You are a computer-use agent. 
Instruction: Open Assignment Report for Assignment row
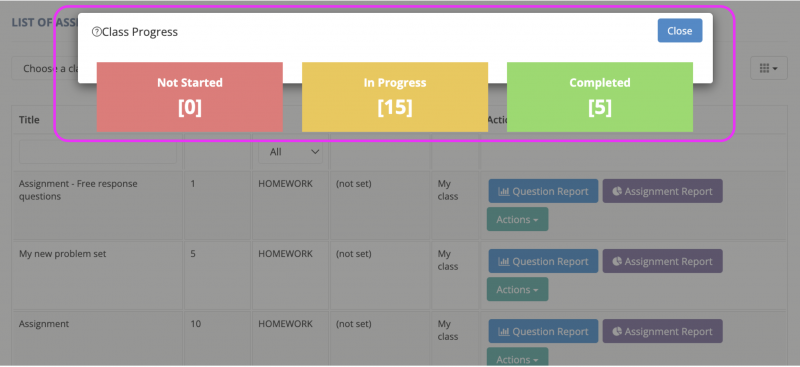(x=662, y=331)
